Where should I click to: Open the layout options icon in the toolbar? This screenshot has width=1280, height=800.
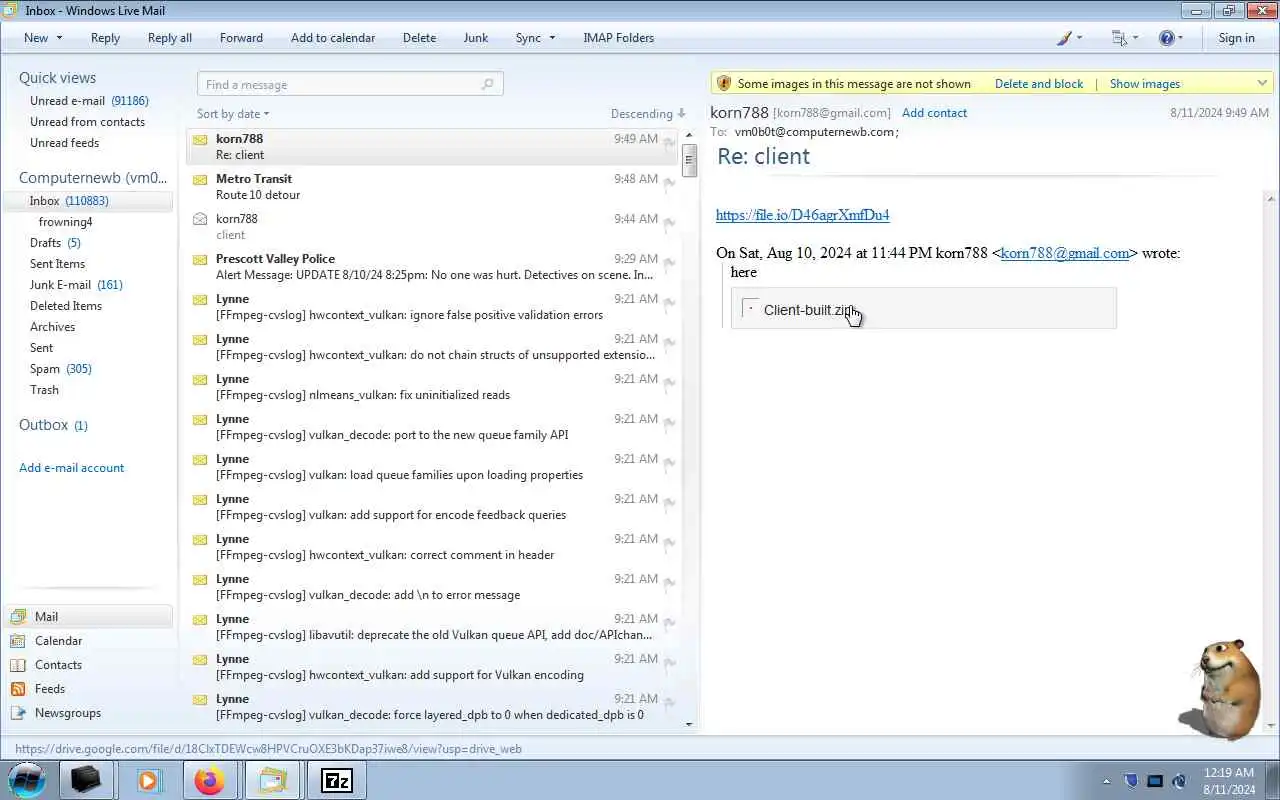1119,38
